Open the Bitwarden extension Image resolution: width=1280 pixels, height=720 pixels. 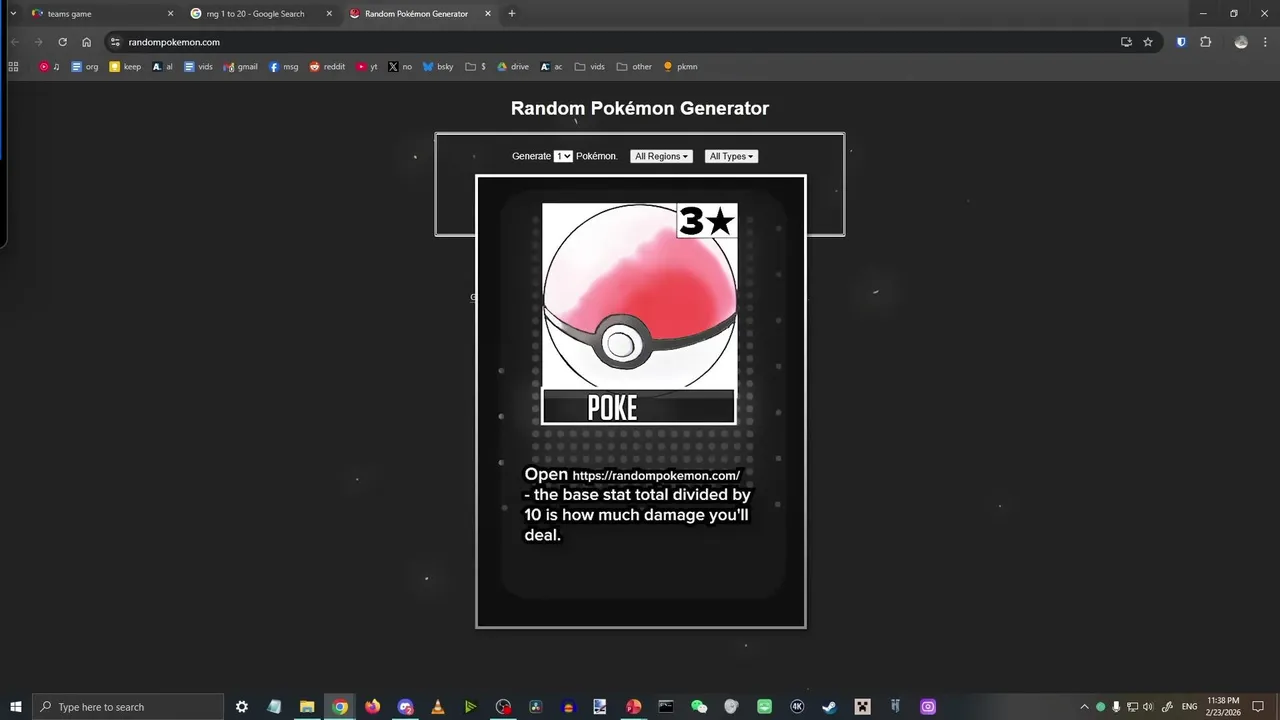click(1181, 42)
